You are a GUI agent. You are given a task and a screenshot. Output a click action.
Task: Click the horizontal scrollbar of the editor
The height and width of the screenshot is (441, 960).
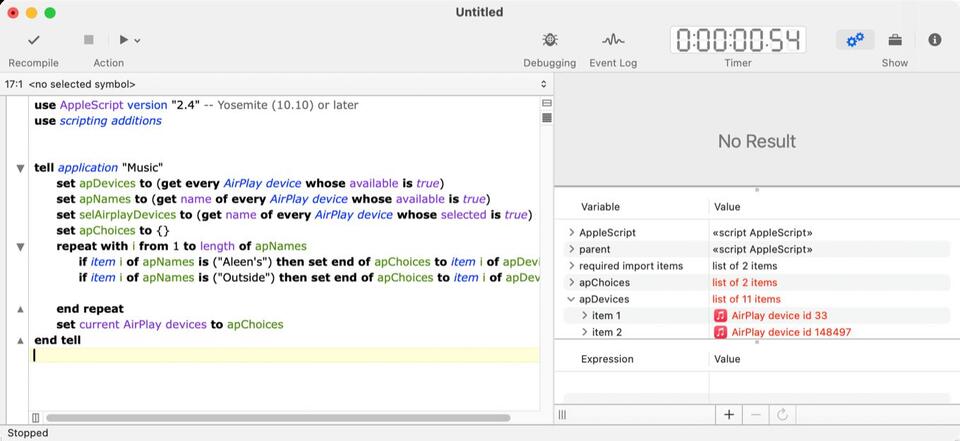click(278, 418)
